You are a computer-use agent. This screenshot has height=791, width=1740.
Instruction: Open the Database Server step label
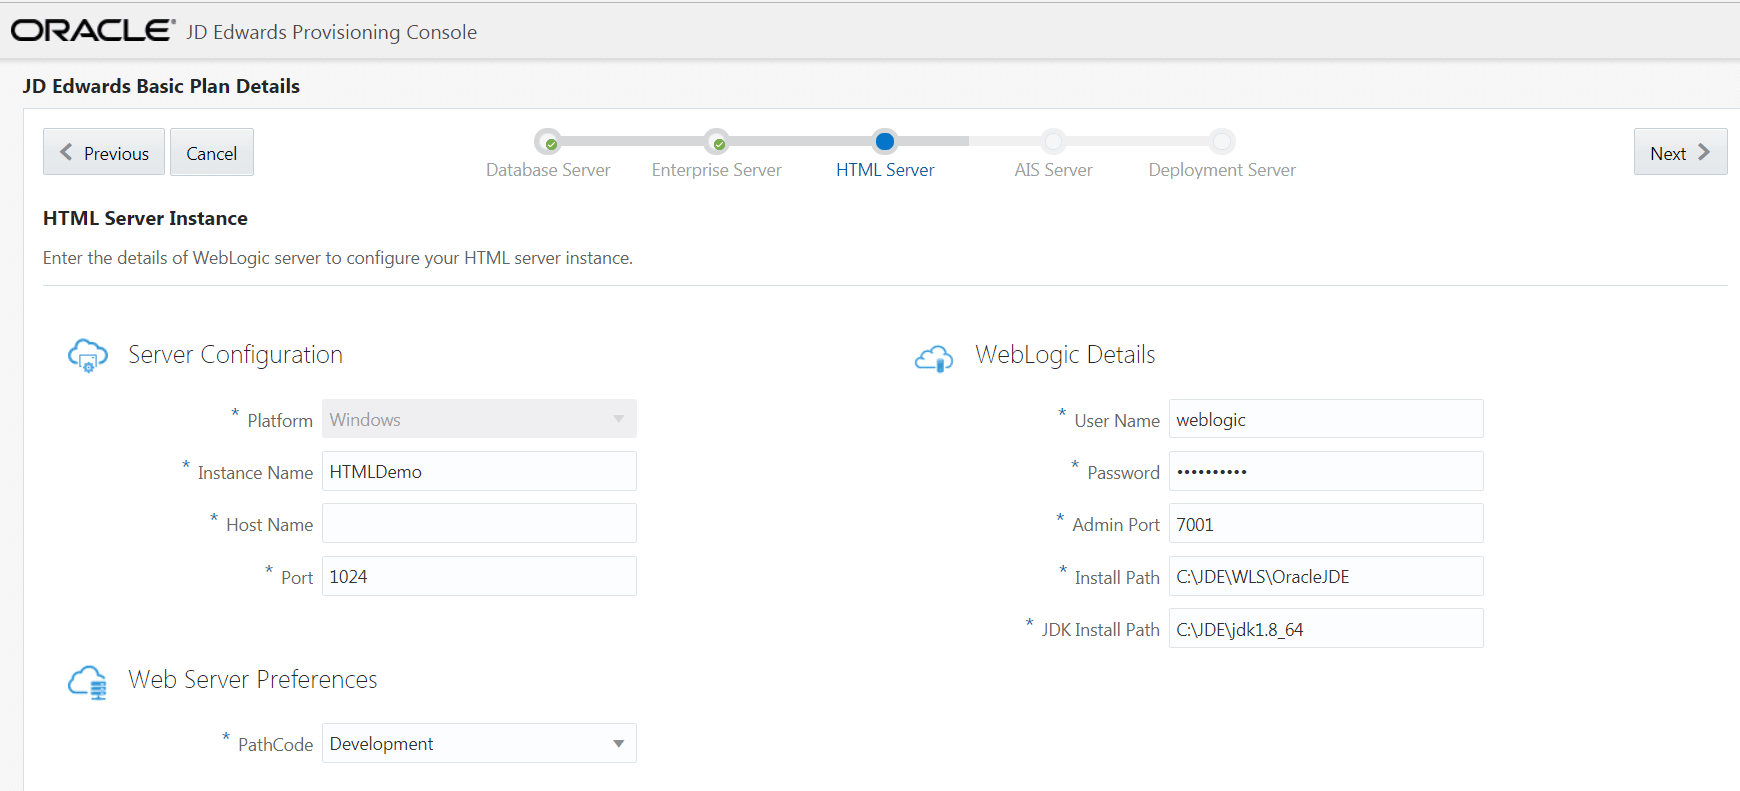tap(548, 170)
